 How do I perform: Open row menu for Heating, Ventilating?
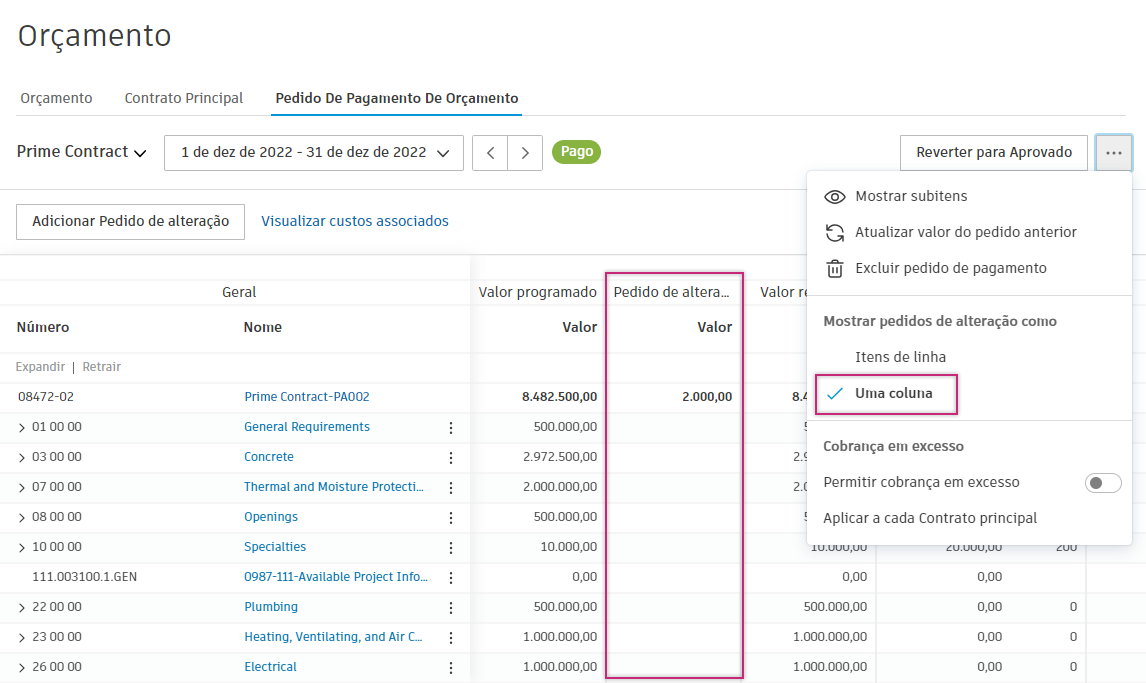(x=451, y=637)
